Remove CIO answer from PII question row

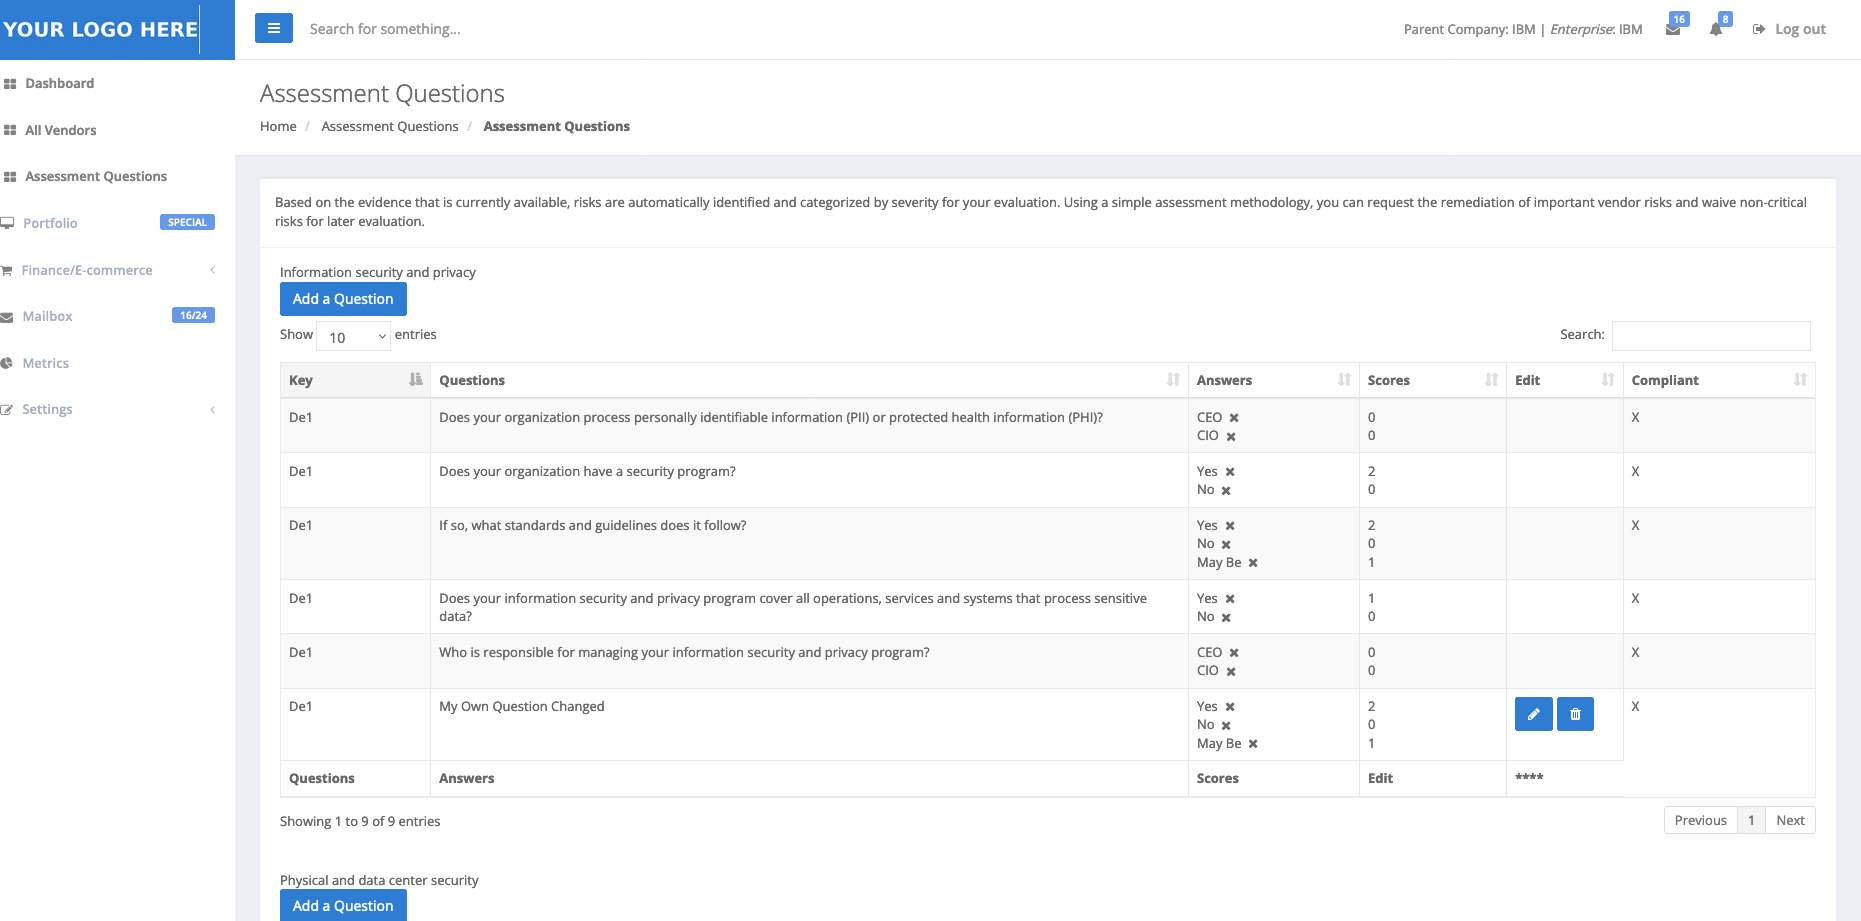click(1231, 436)
